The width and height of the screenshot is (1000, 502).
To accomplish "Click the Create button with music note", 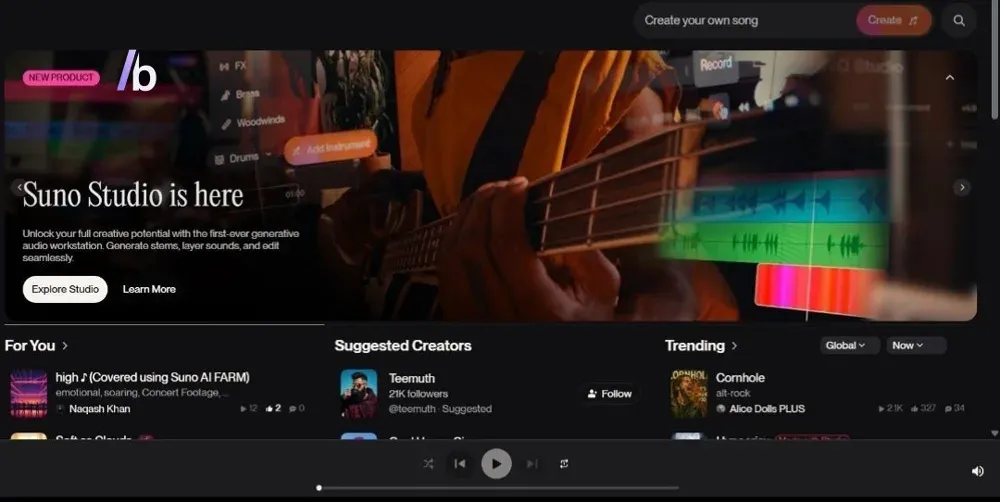I will click(x=893, y=20).
